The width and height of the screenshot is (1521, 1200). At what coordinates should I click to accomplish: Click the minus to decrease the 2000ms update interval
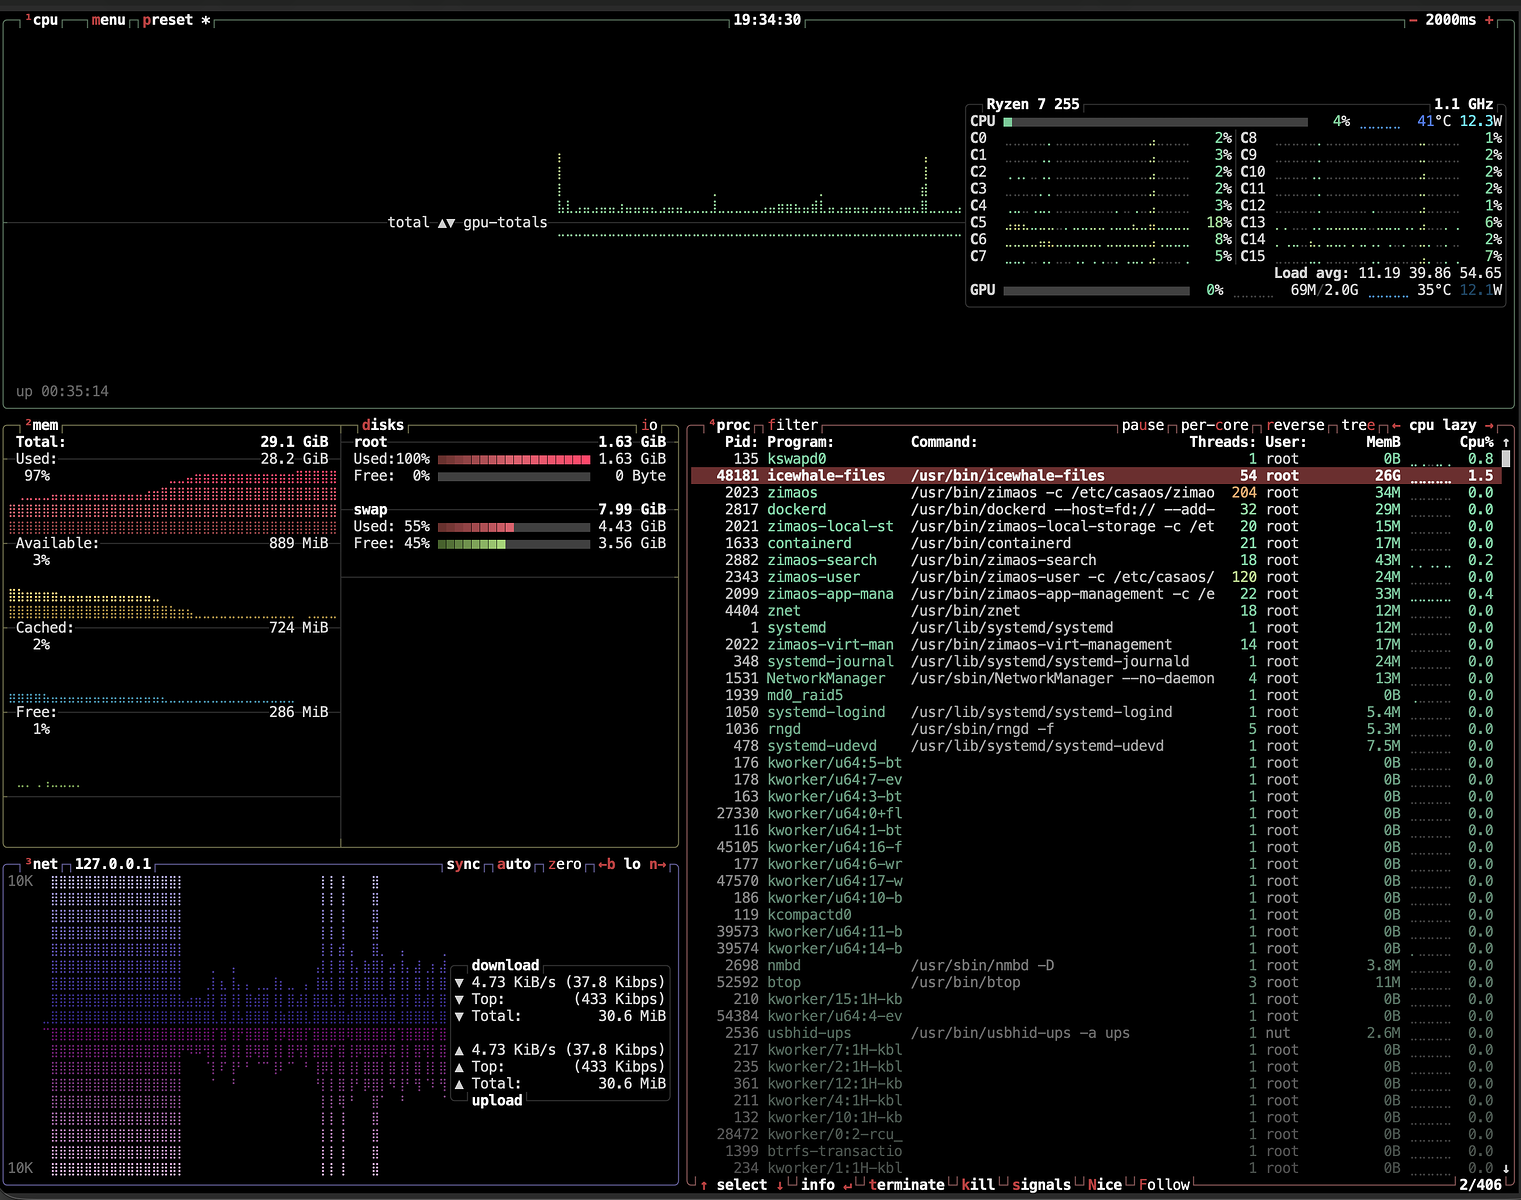[x=1413, y=20]
